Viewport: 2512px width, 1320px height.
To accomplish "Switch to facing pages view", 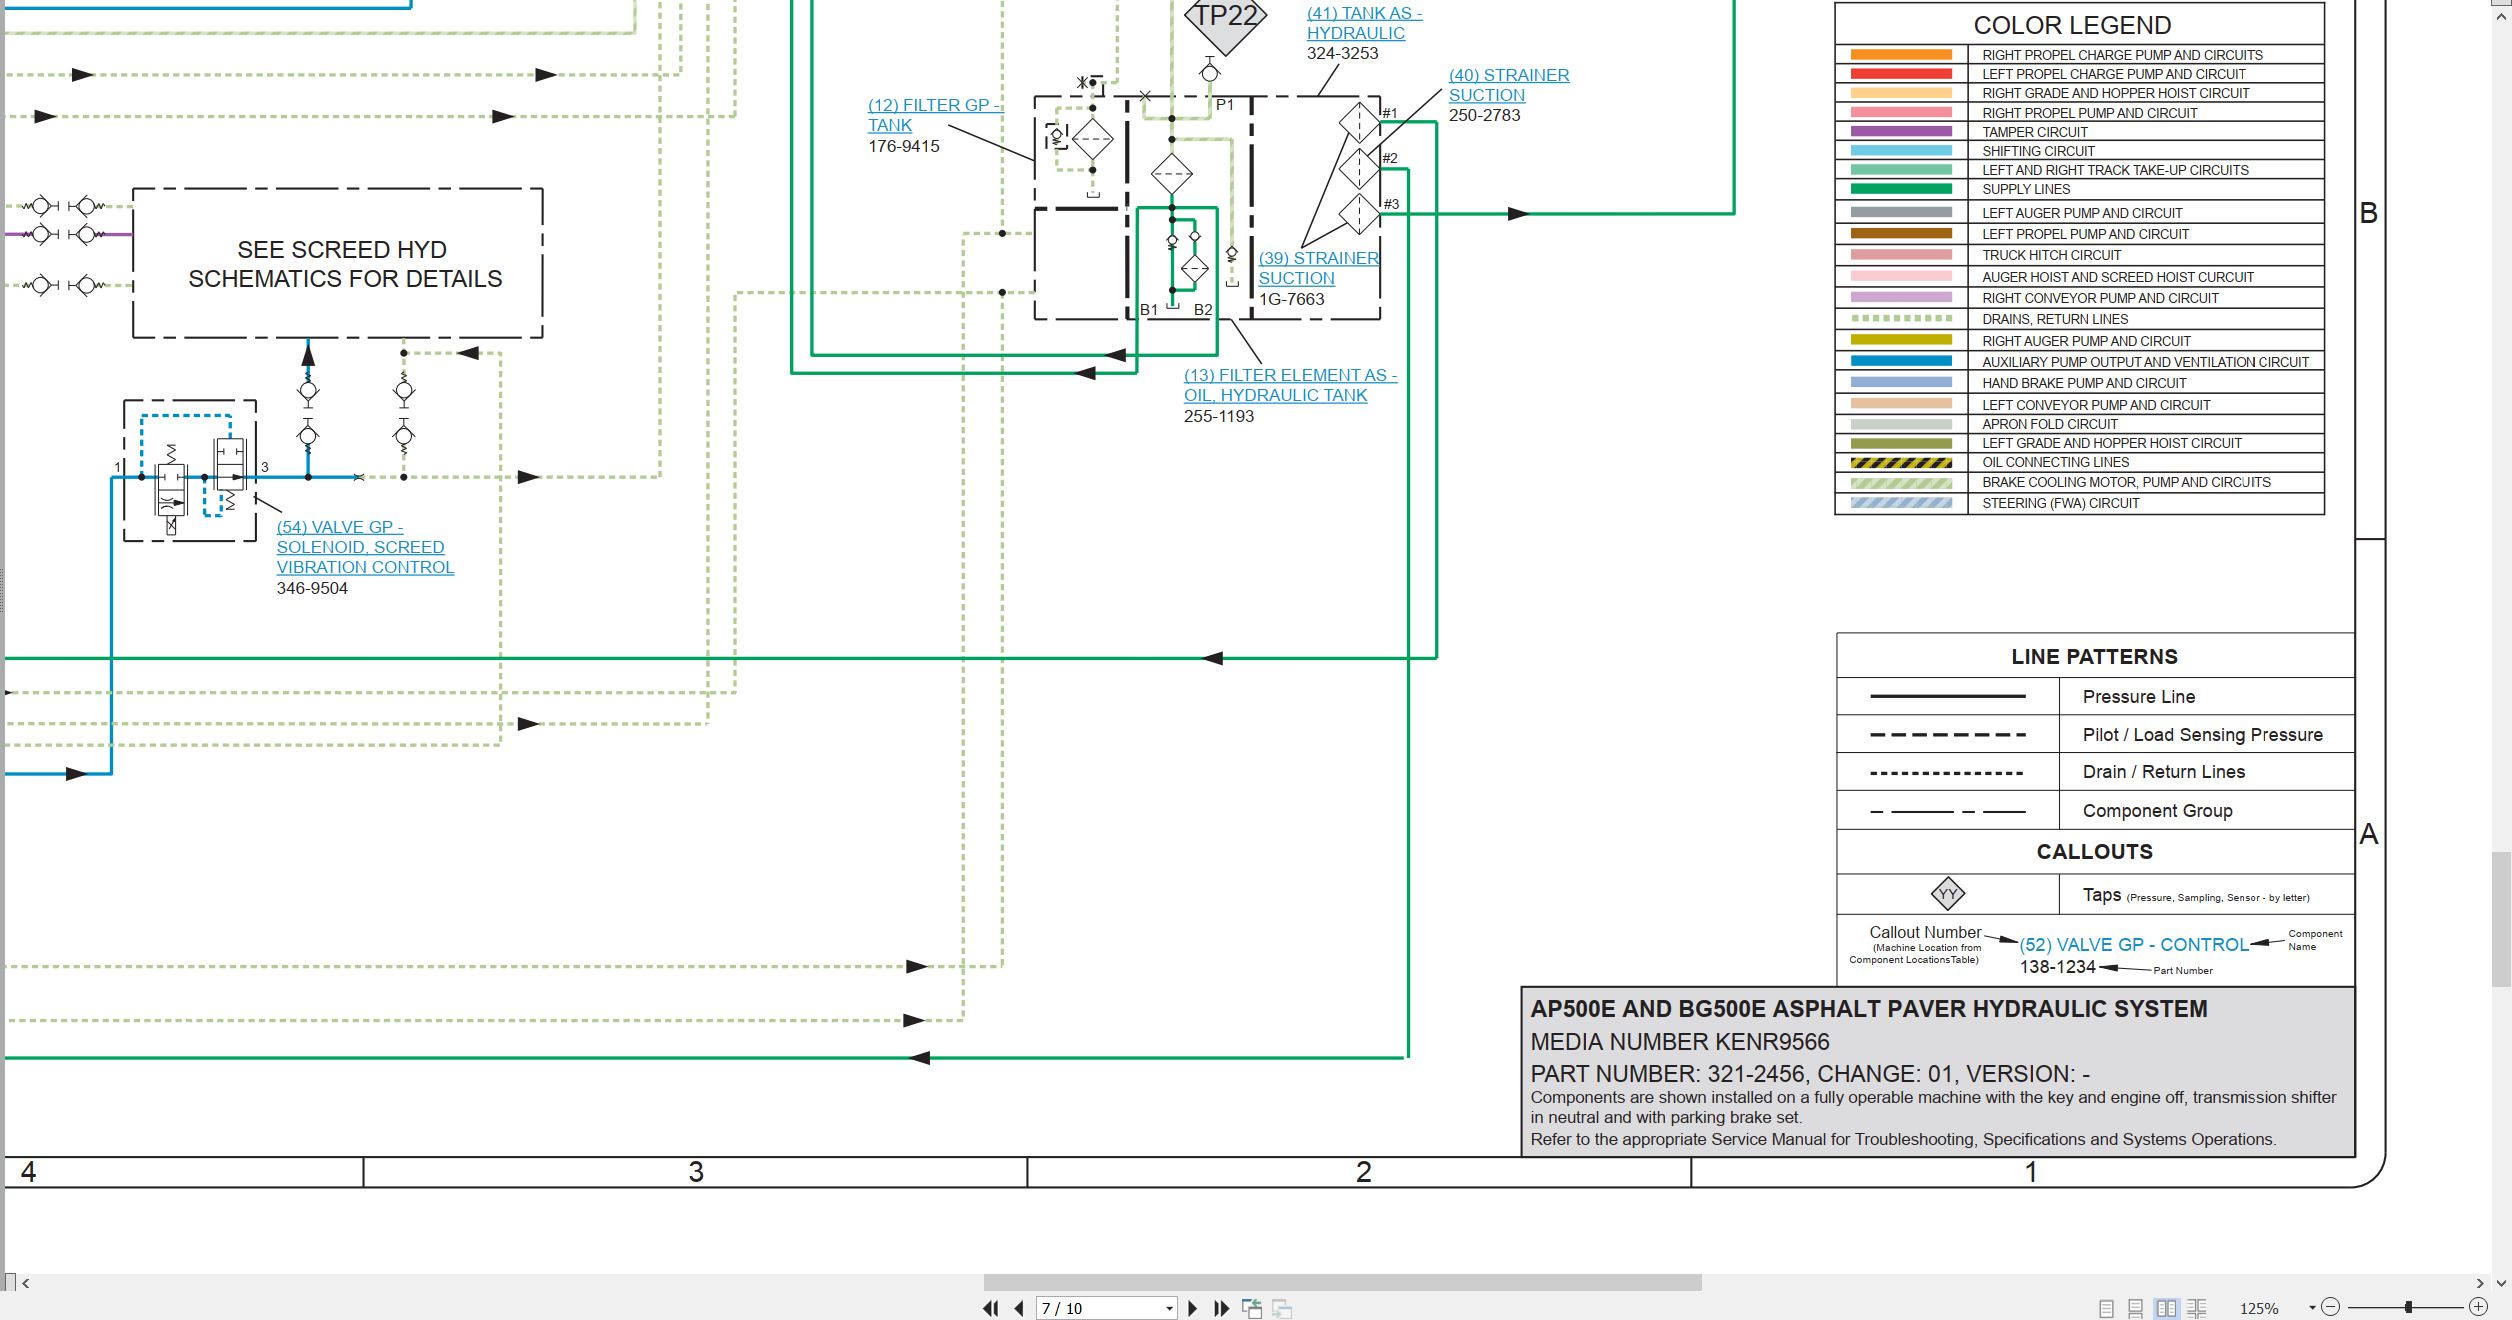I will (2166, 1308).
